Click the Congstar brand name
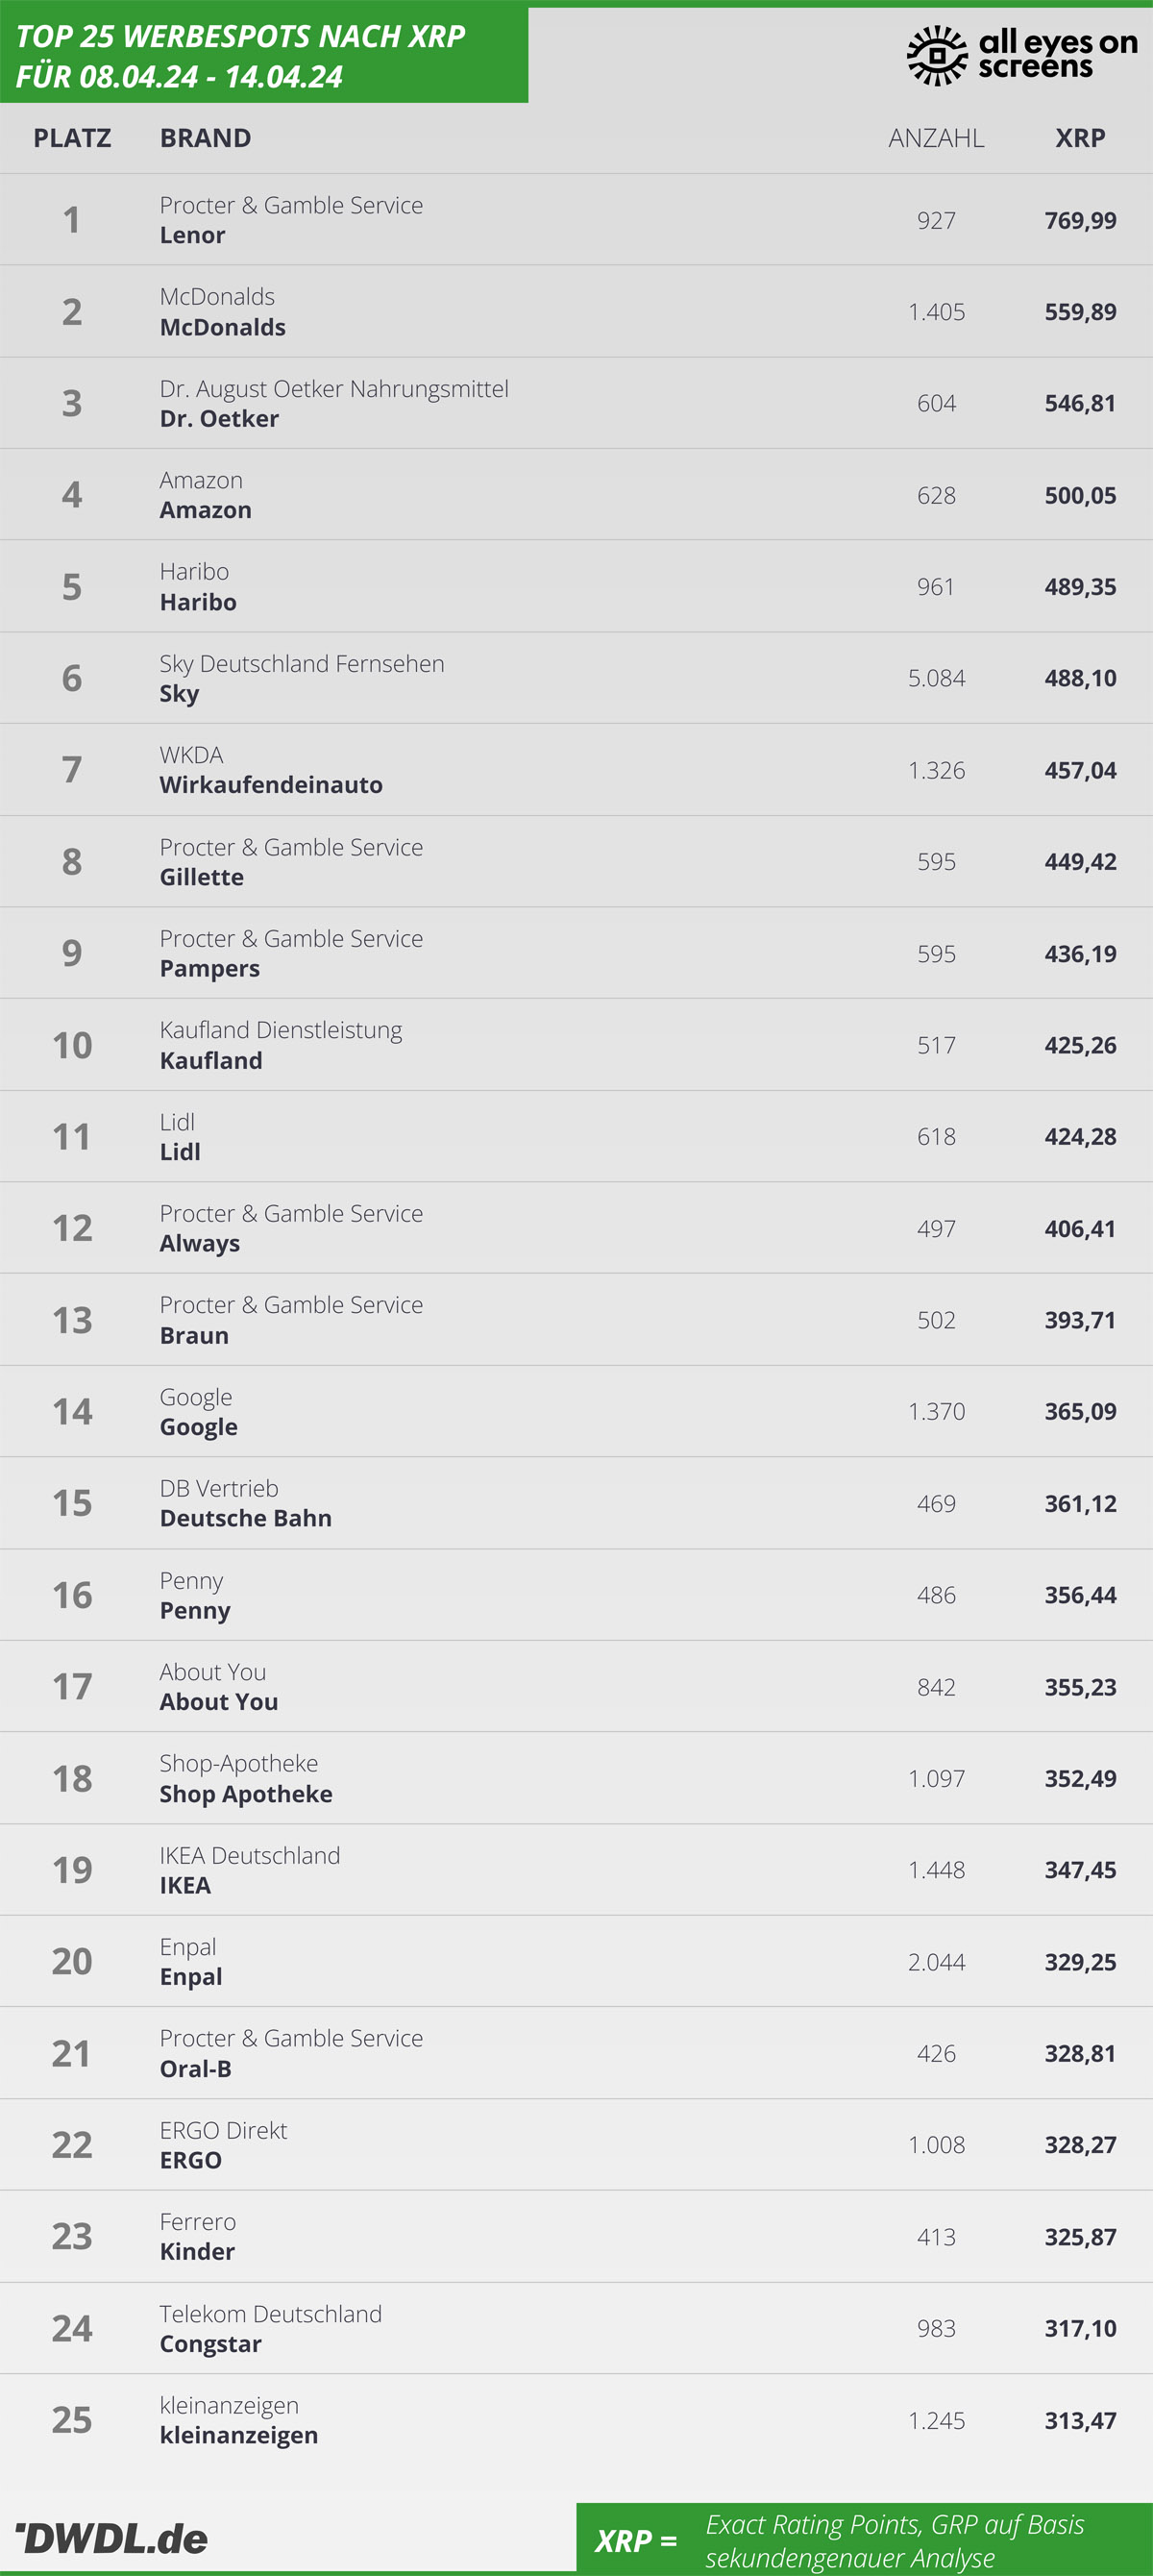The image size is (1153, 2576). [x=211, y=2344]
